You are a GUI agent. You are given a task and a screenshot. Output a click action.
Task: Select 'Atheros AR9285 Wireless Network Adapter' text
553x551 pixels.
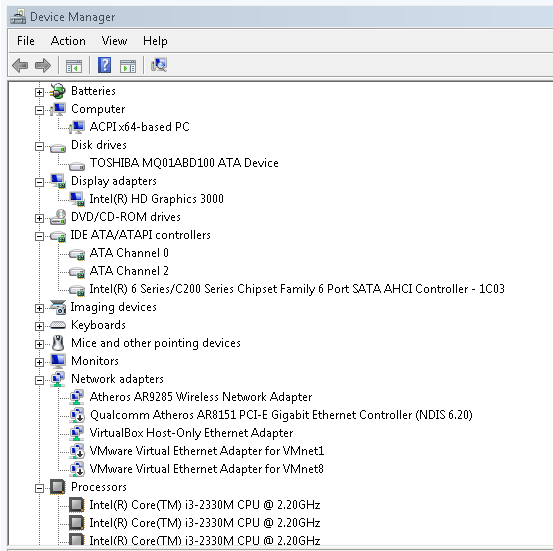click(201, 397)
